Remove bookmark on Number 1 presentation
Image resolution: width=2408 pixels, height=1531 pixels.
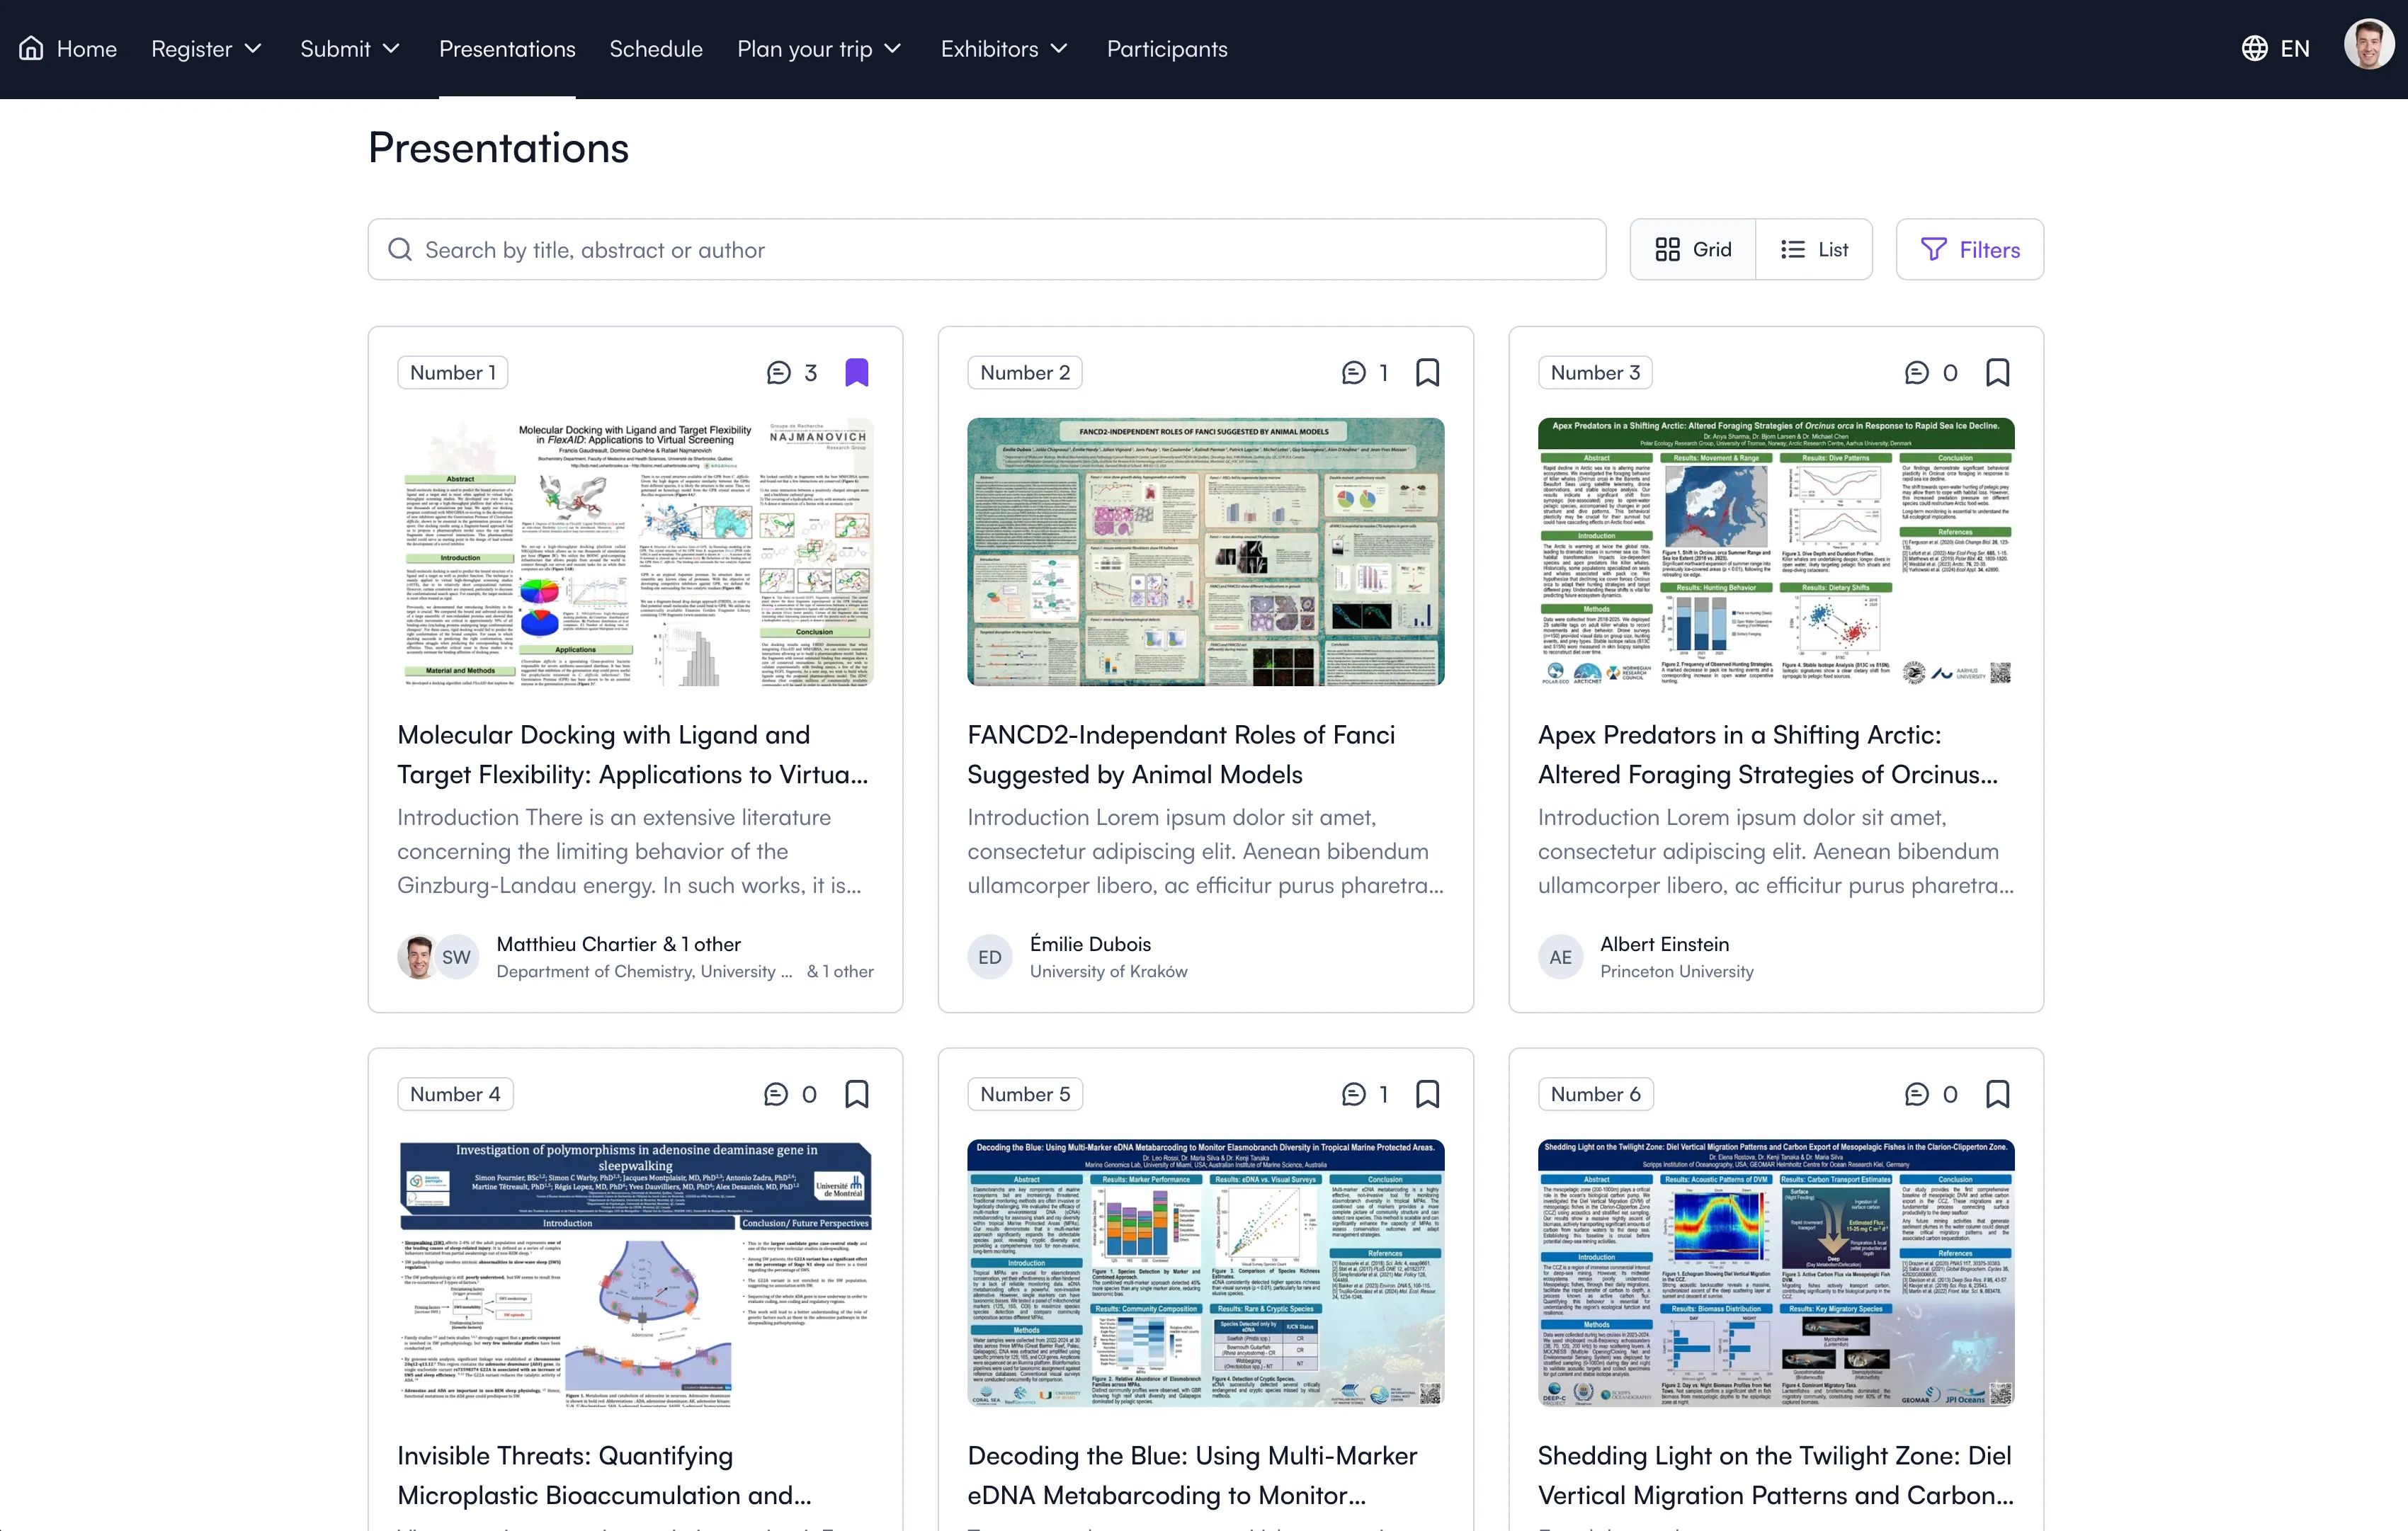click(856, 372)
